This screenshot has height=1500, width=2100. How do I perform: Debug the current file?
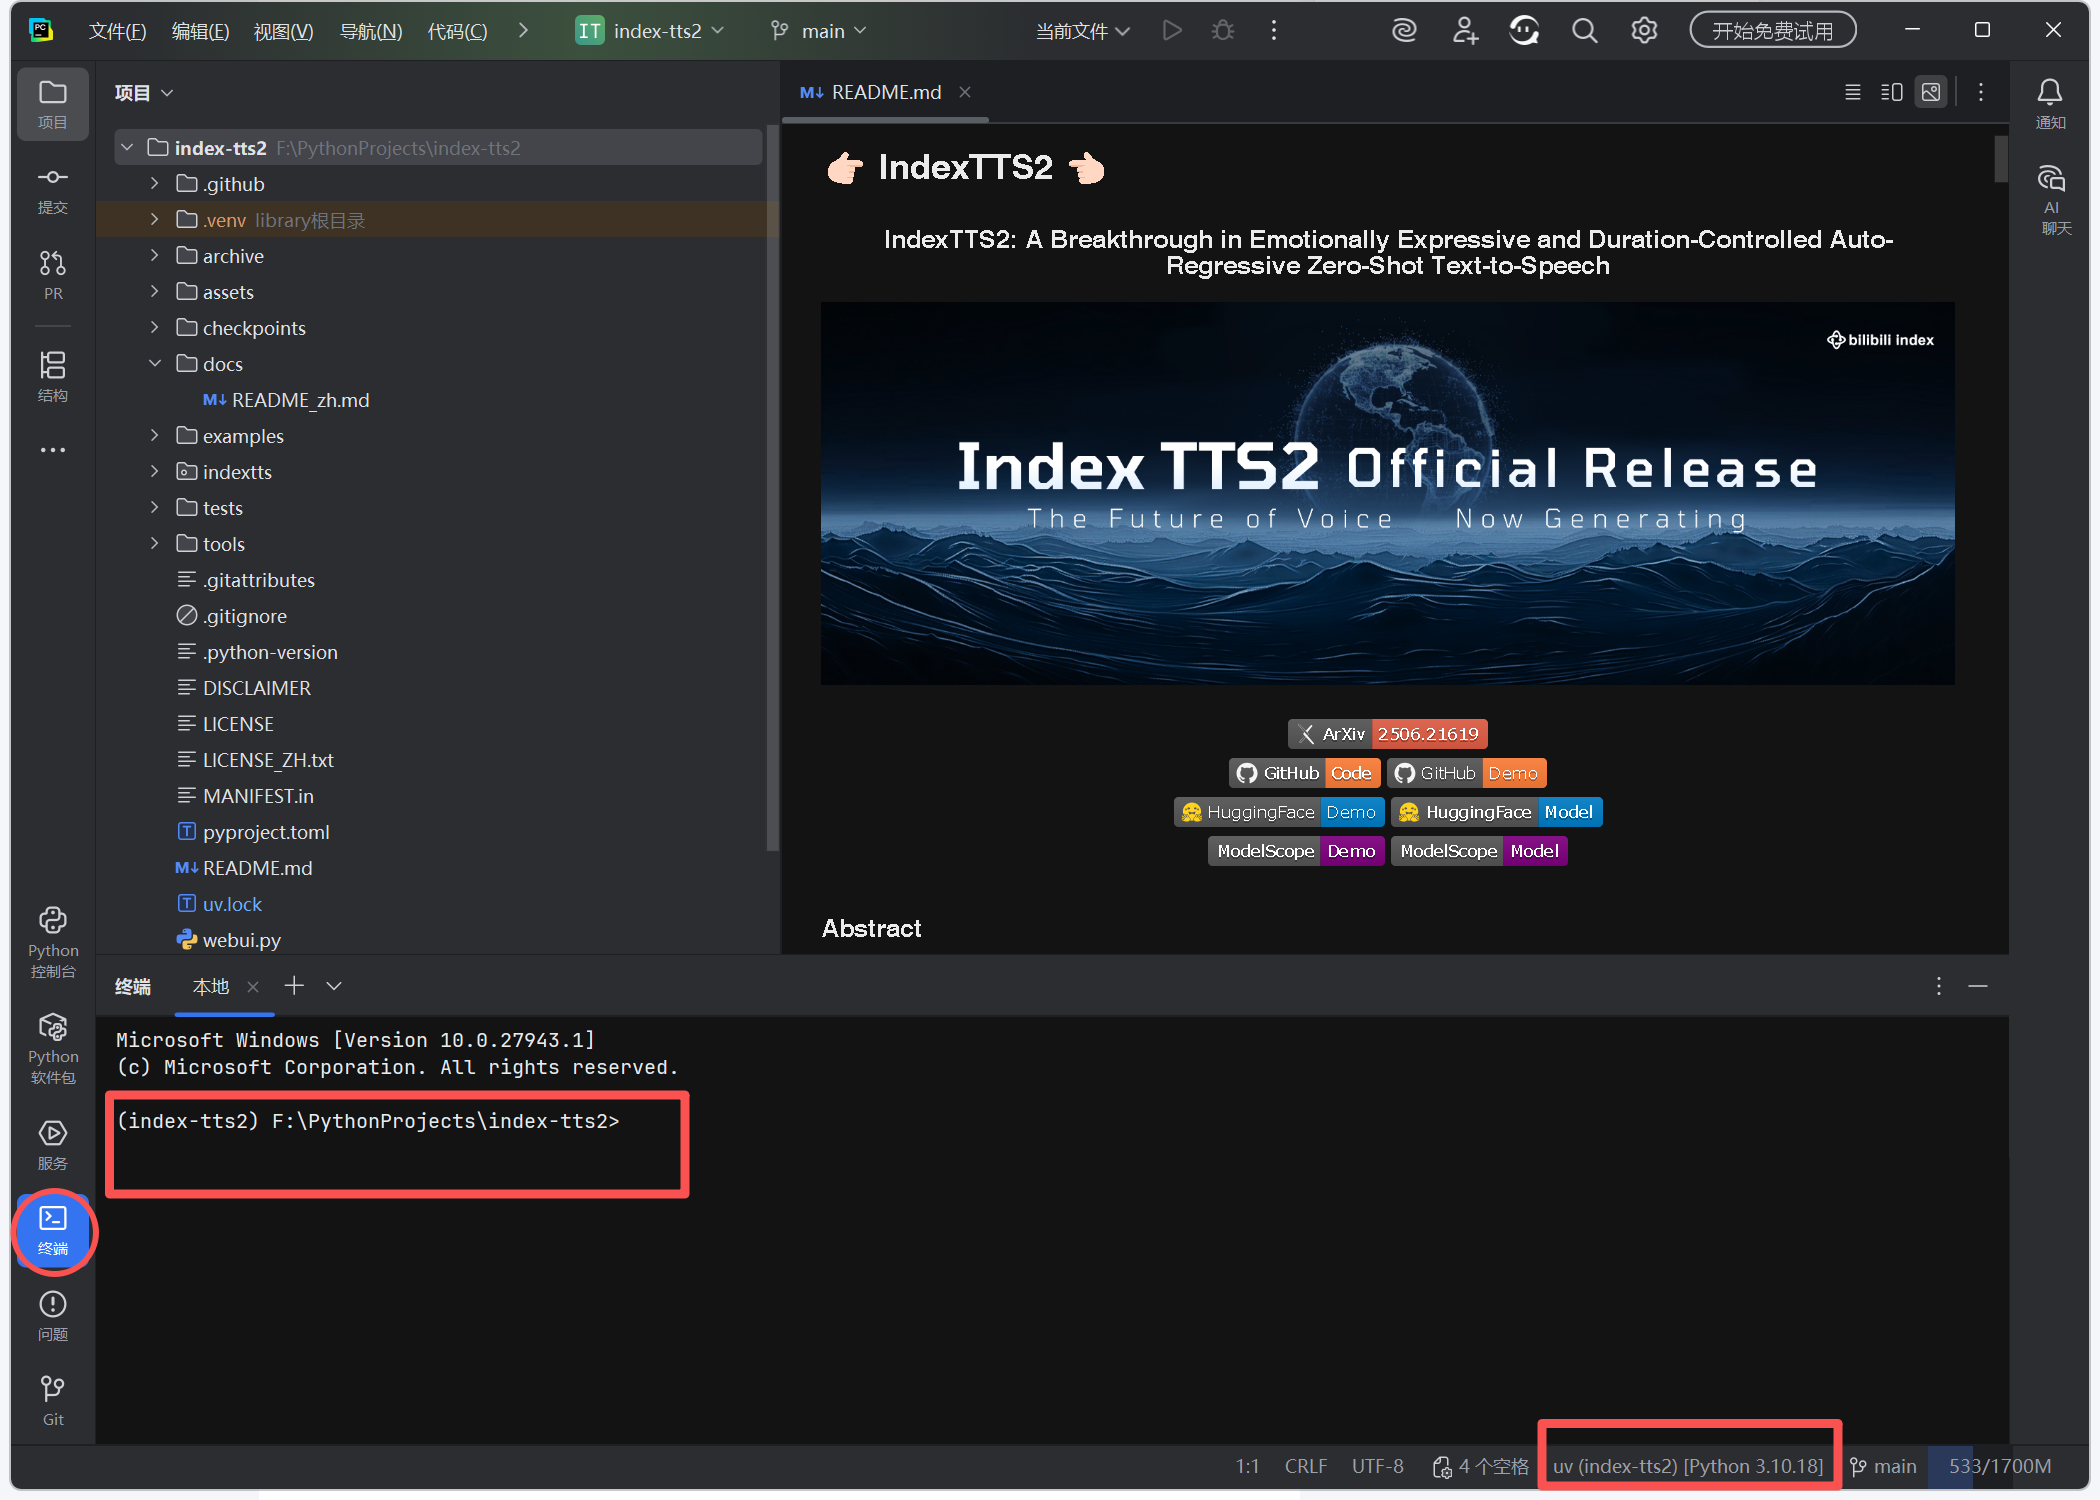(1222, 31)
